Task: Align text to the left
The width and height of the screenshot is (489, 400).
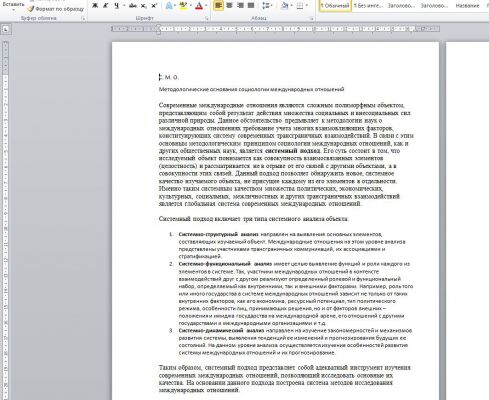Action: 218,5
